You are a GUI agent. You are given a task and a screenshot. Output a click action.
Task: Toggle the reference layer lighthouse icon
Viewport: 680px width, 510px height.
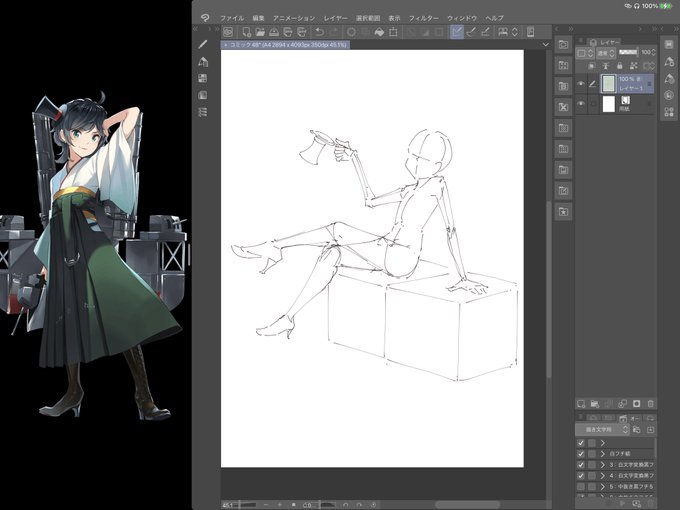click(x=606, y=66)
